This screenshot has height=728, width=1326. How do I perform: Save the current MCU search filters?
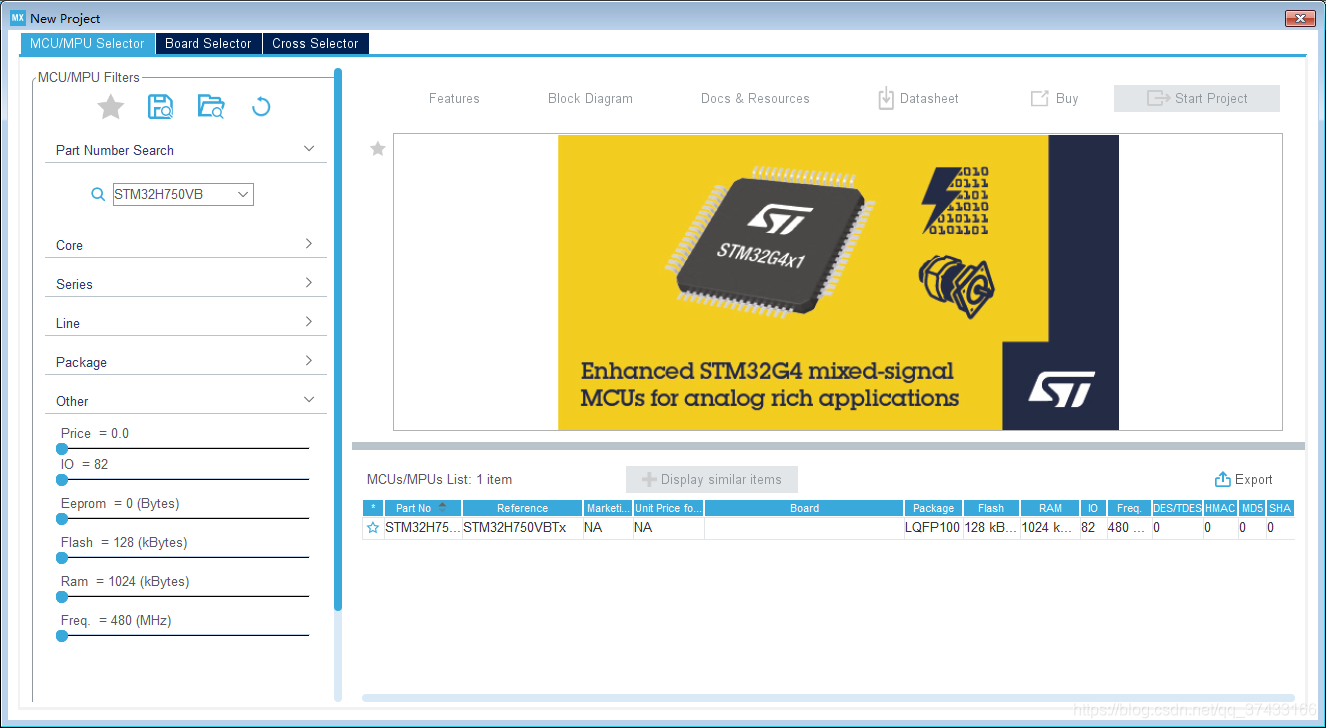[x=160, y=106]
